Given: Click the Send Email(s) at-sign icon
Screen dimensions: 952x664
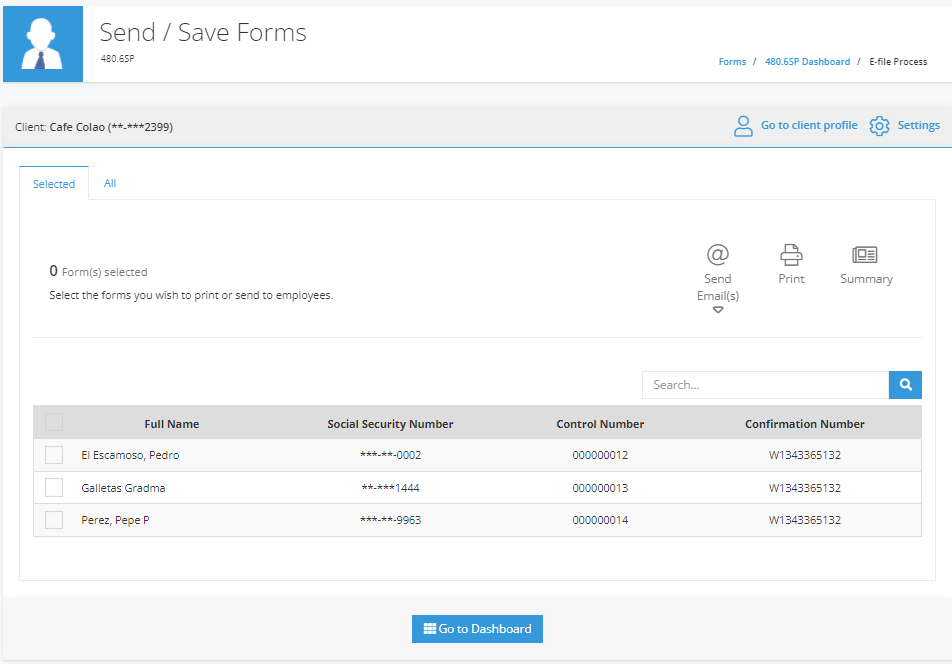Looking at the screenshot, I should [x=718, y=254].
